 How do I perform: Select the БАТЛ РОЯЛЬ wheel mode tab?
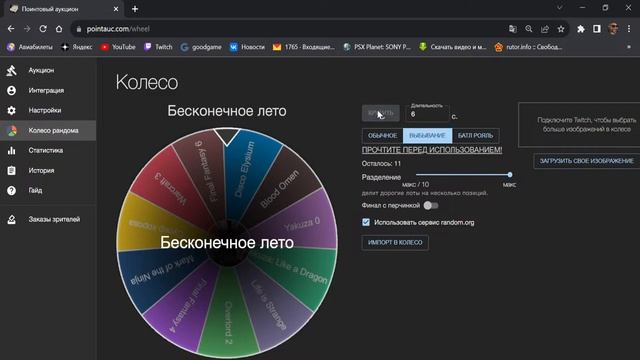476,136
